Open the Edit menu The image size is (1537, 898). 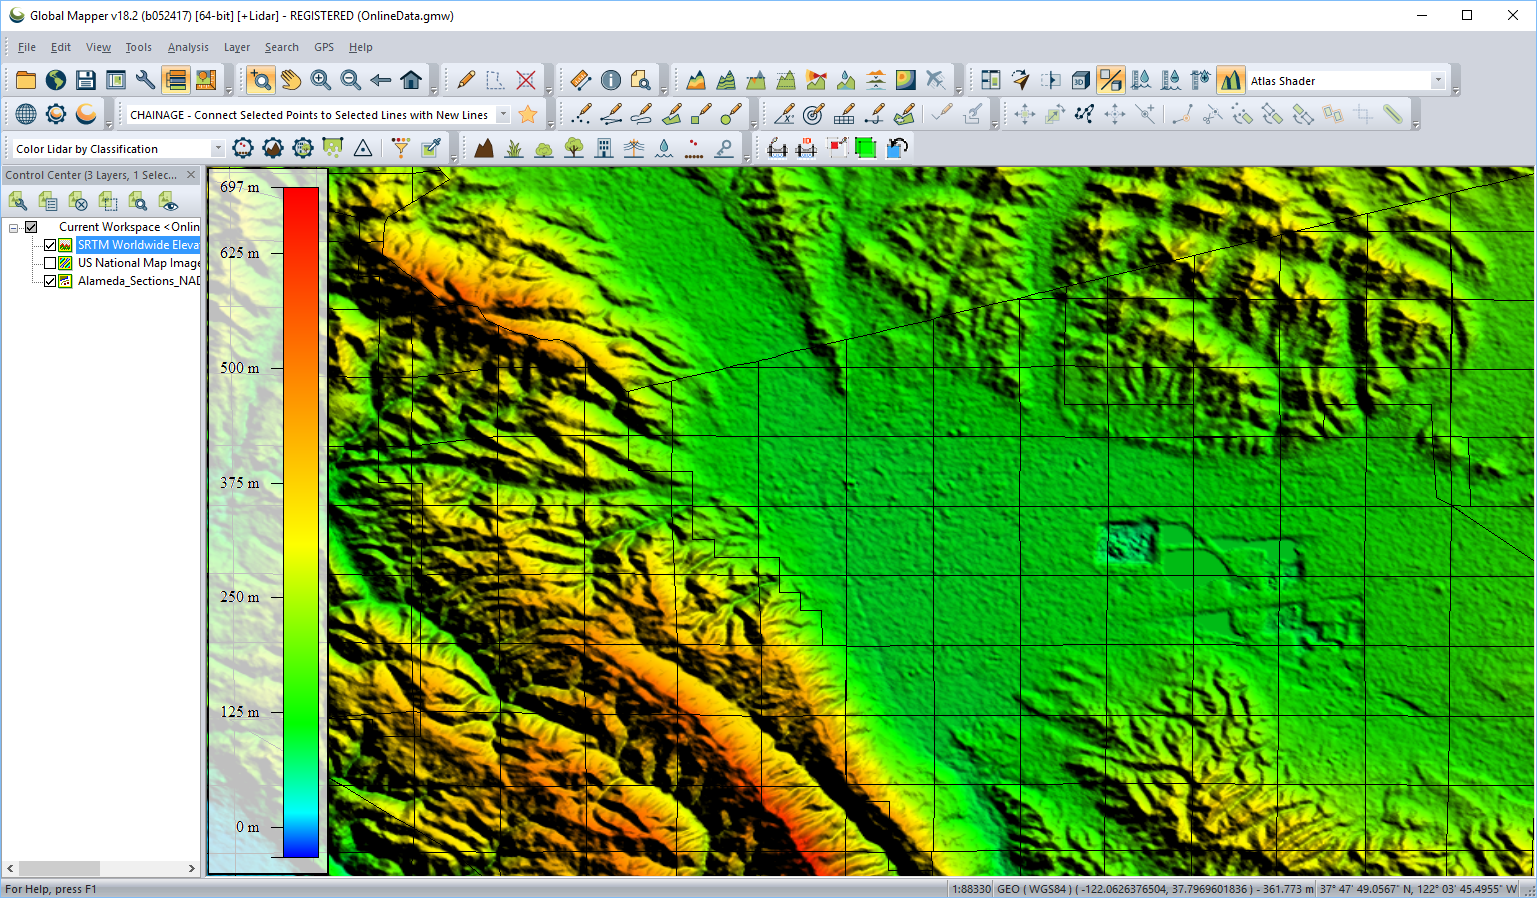(x=61, y=47)
